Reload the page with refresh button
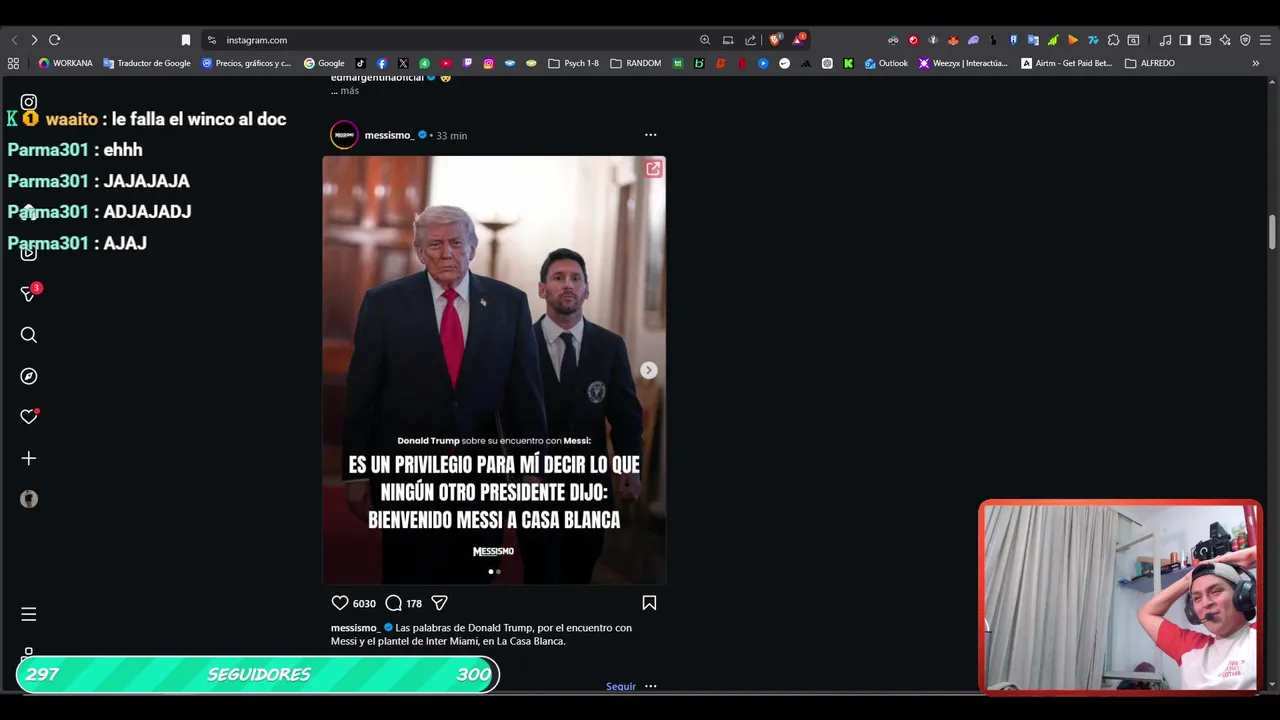 pyautogui.click(x=54, y=40)
